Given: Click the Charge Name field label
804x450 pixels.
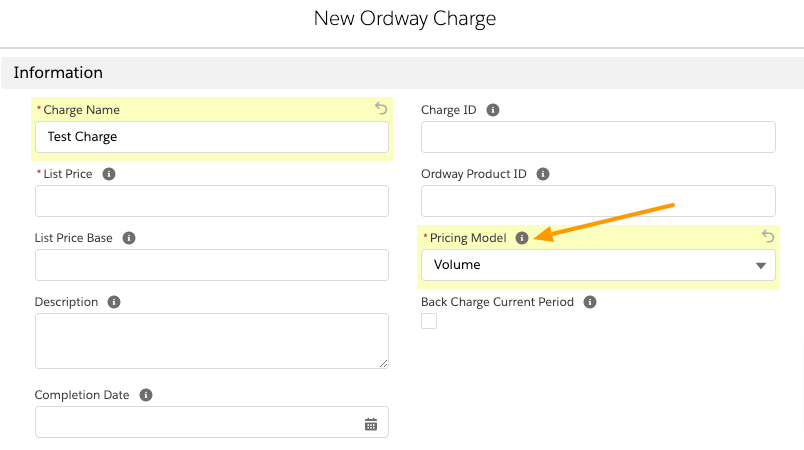Looking at the screenshot, I should click(x=81, y=110).
